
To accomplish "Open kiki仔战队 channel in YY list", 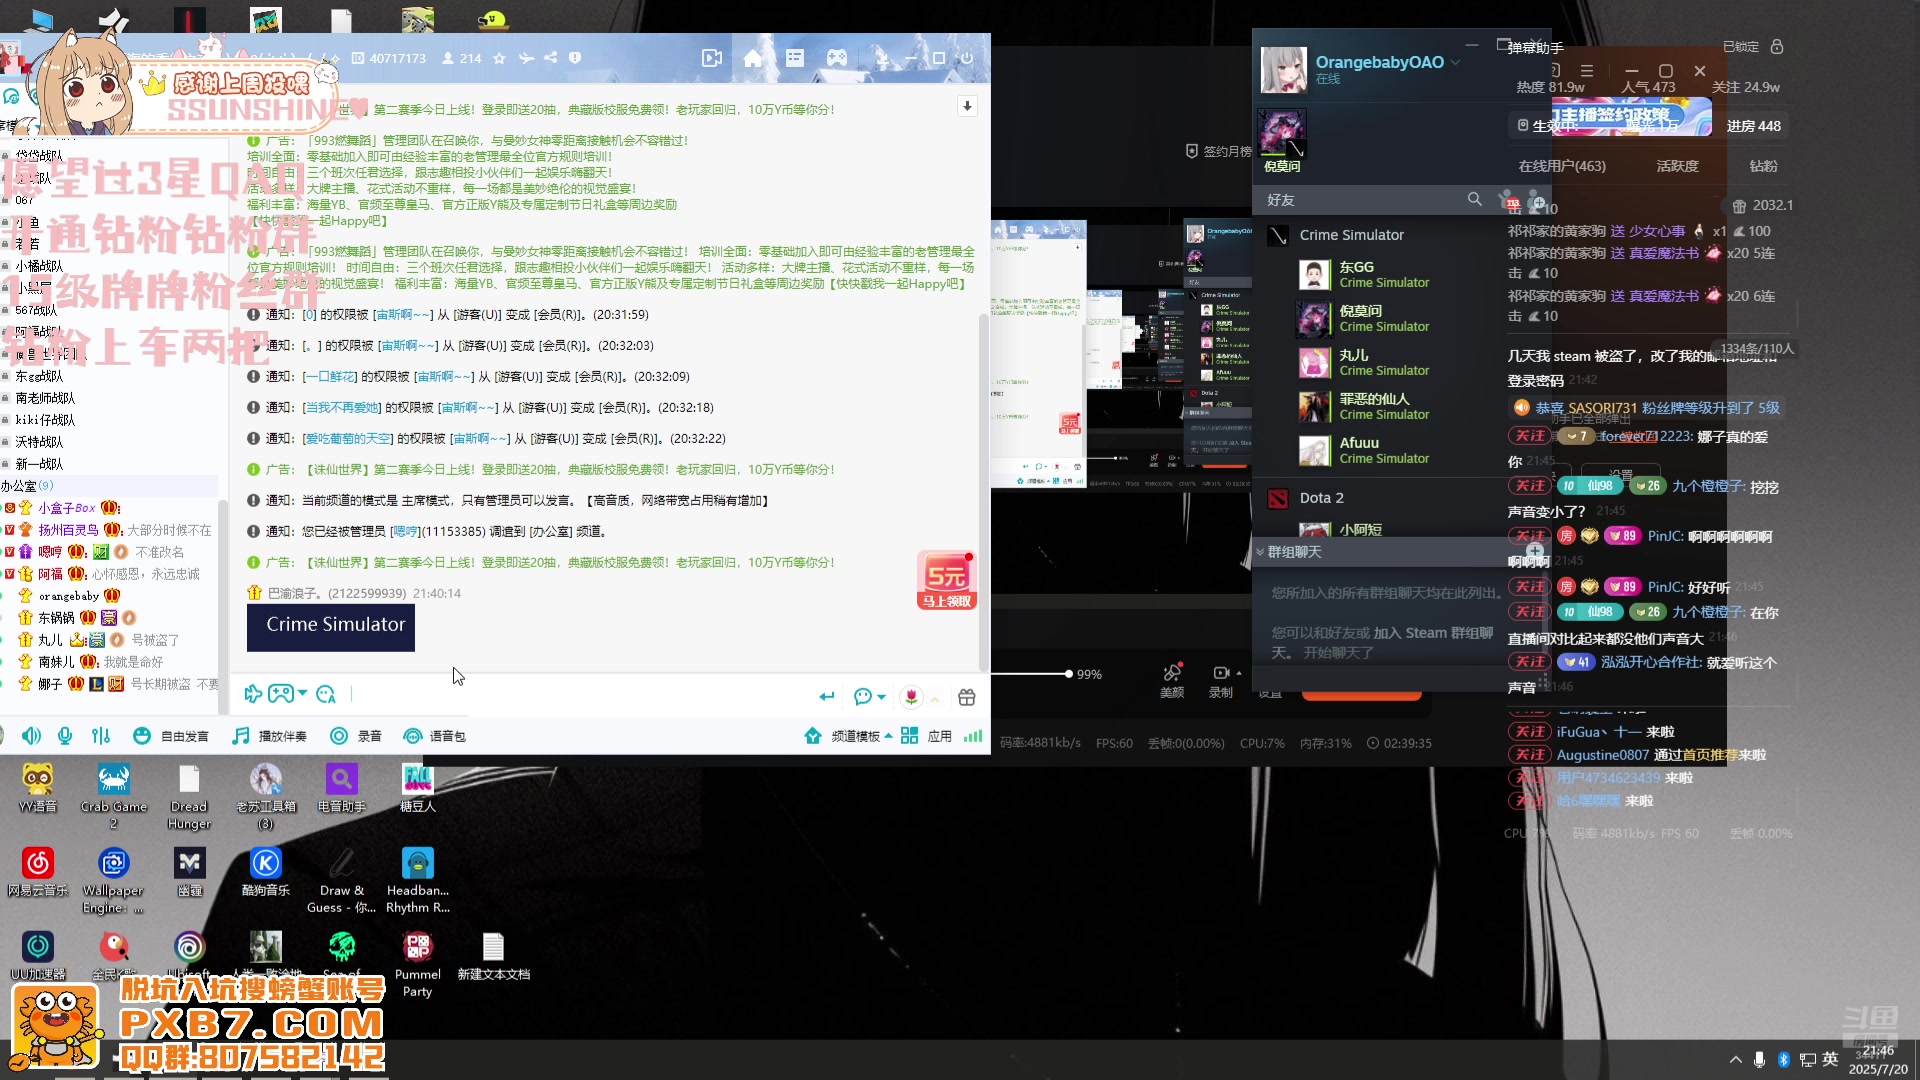I will click(x=45, y=420).
